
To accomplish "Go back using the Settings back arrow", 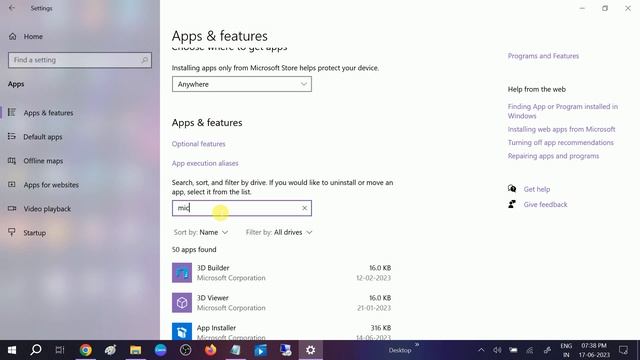I will (12, 8).
